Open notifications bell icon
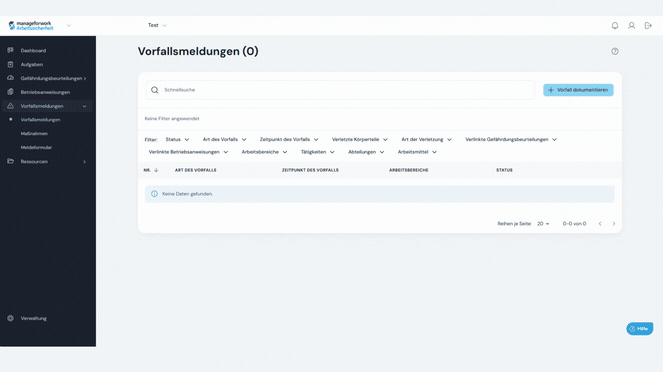Image resolution: width=663 pixels, height=372 pixels. pyautogui.click(x=615, y=26)
